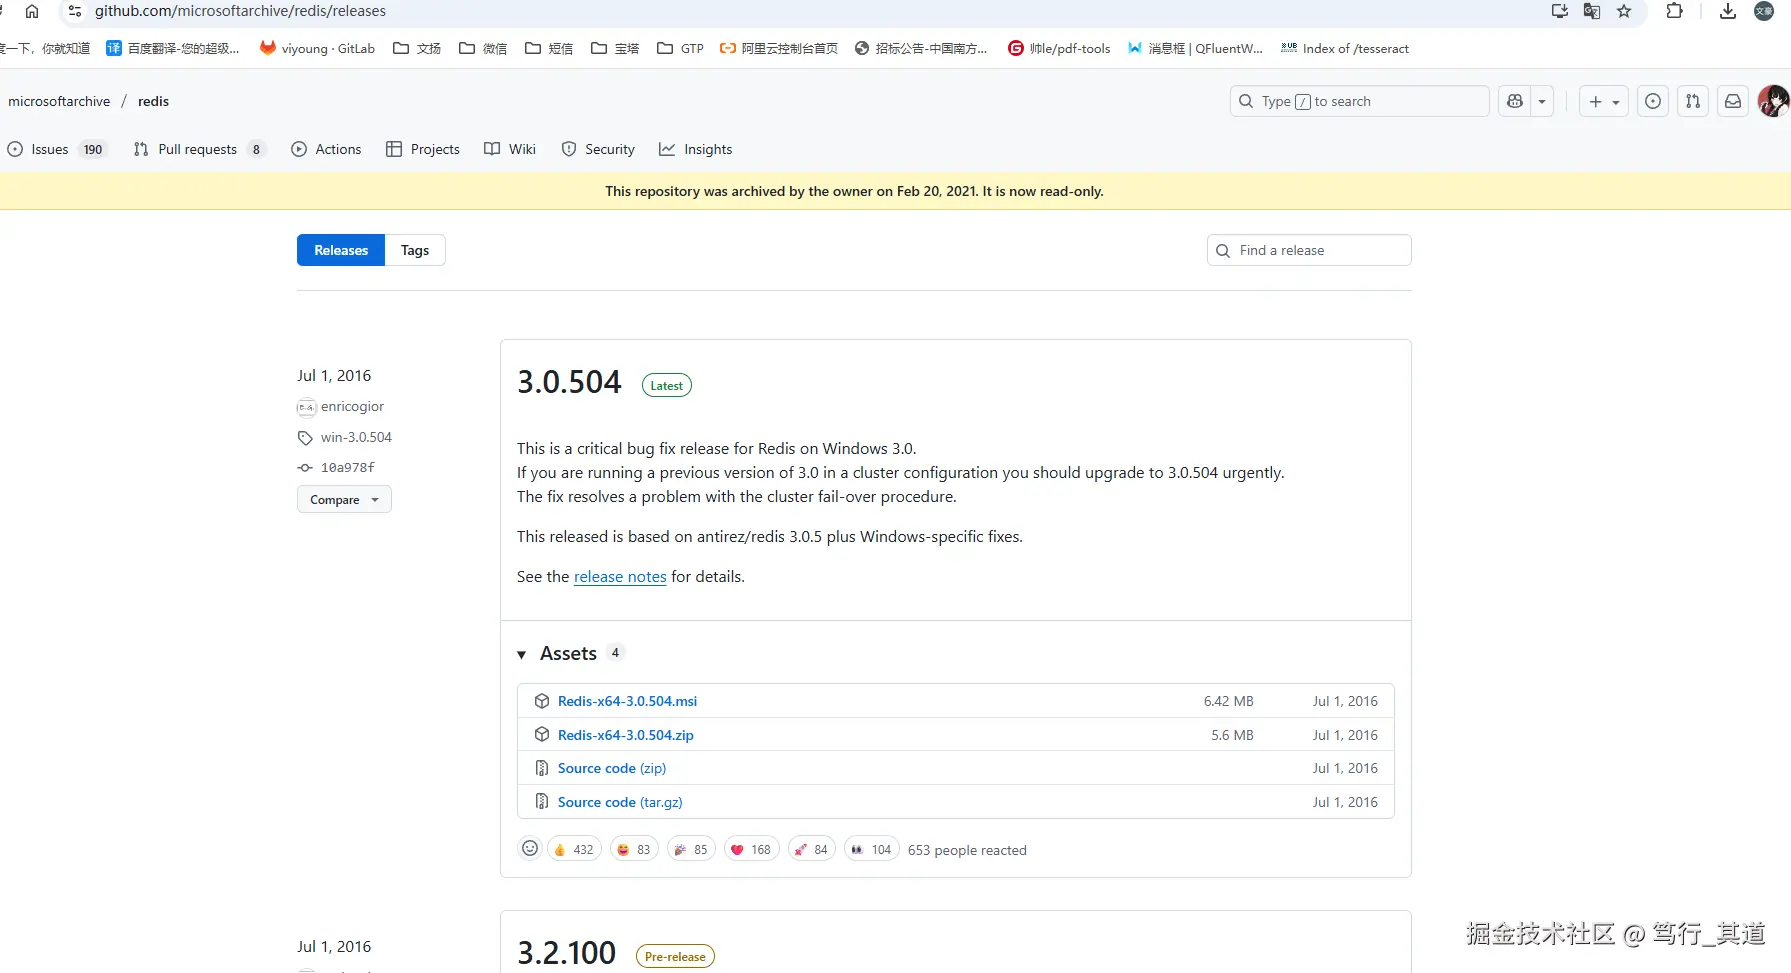Image resolution: width=1791 pixels, height=973 pixels.
Task: Open the 消息框 QFluentW... bookmark
Action: (x=1195, y=48)
